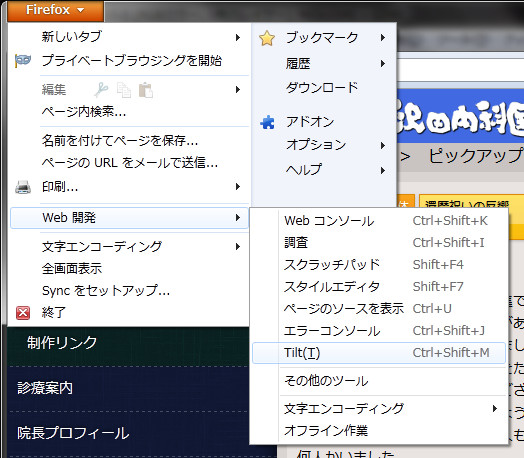This screenshot has width=524, height=458.
Task: Click the private browsing mask icon
Action: (x=23, y=61)
